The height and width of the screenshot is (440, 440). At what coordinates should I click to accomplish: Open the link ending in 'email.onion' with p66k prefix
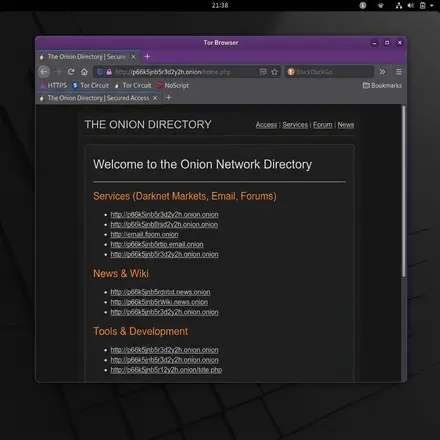point(157,244)
